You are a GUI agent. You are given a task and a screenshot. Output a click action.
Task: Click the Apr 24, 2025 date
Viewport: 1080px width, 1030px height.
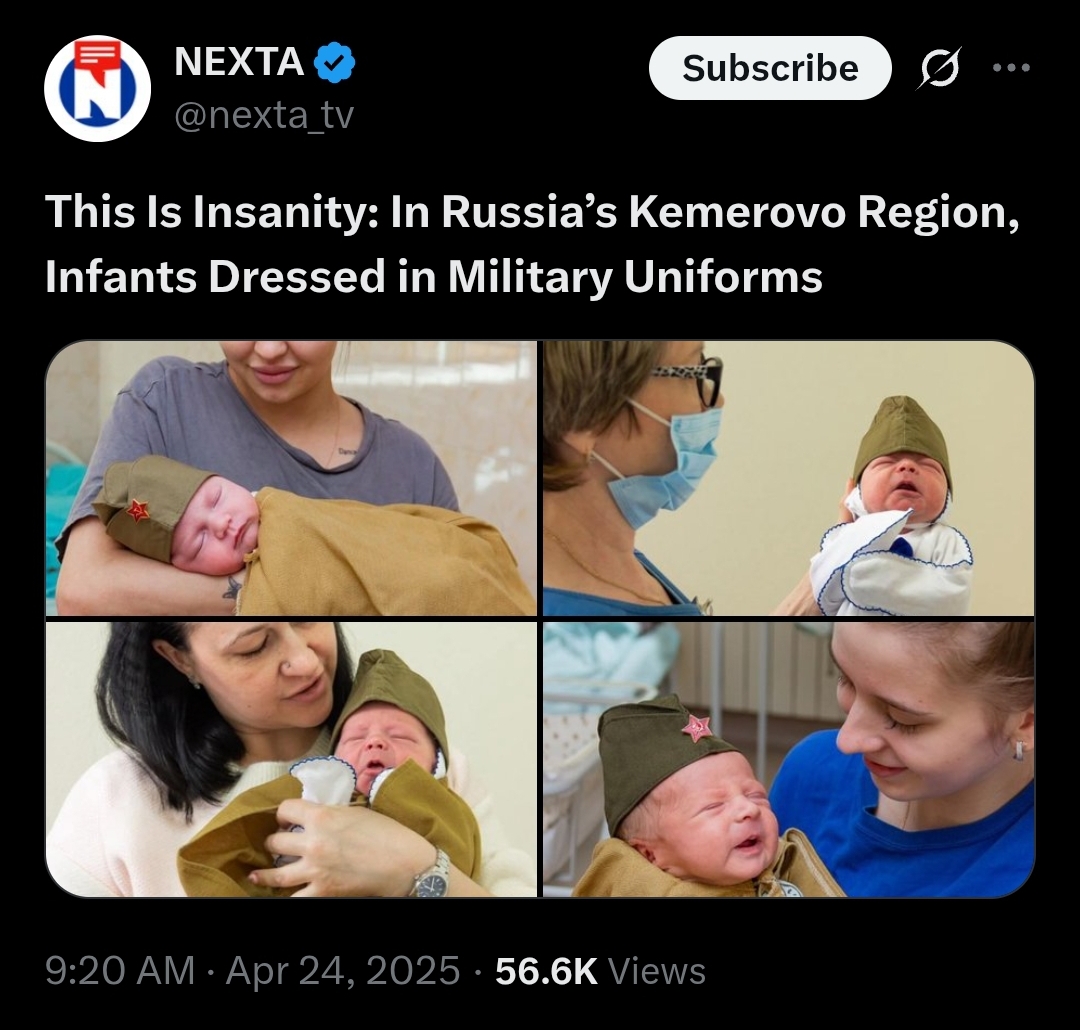(343, 971)
